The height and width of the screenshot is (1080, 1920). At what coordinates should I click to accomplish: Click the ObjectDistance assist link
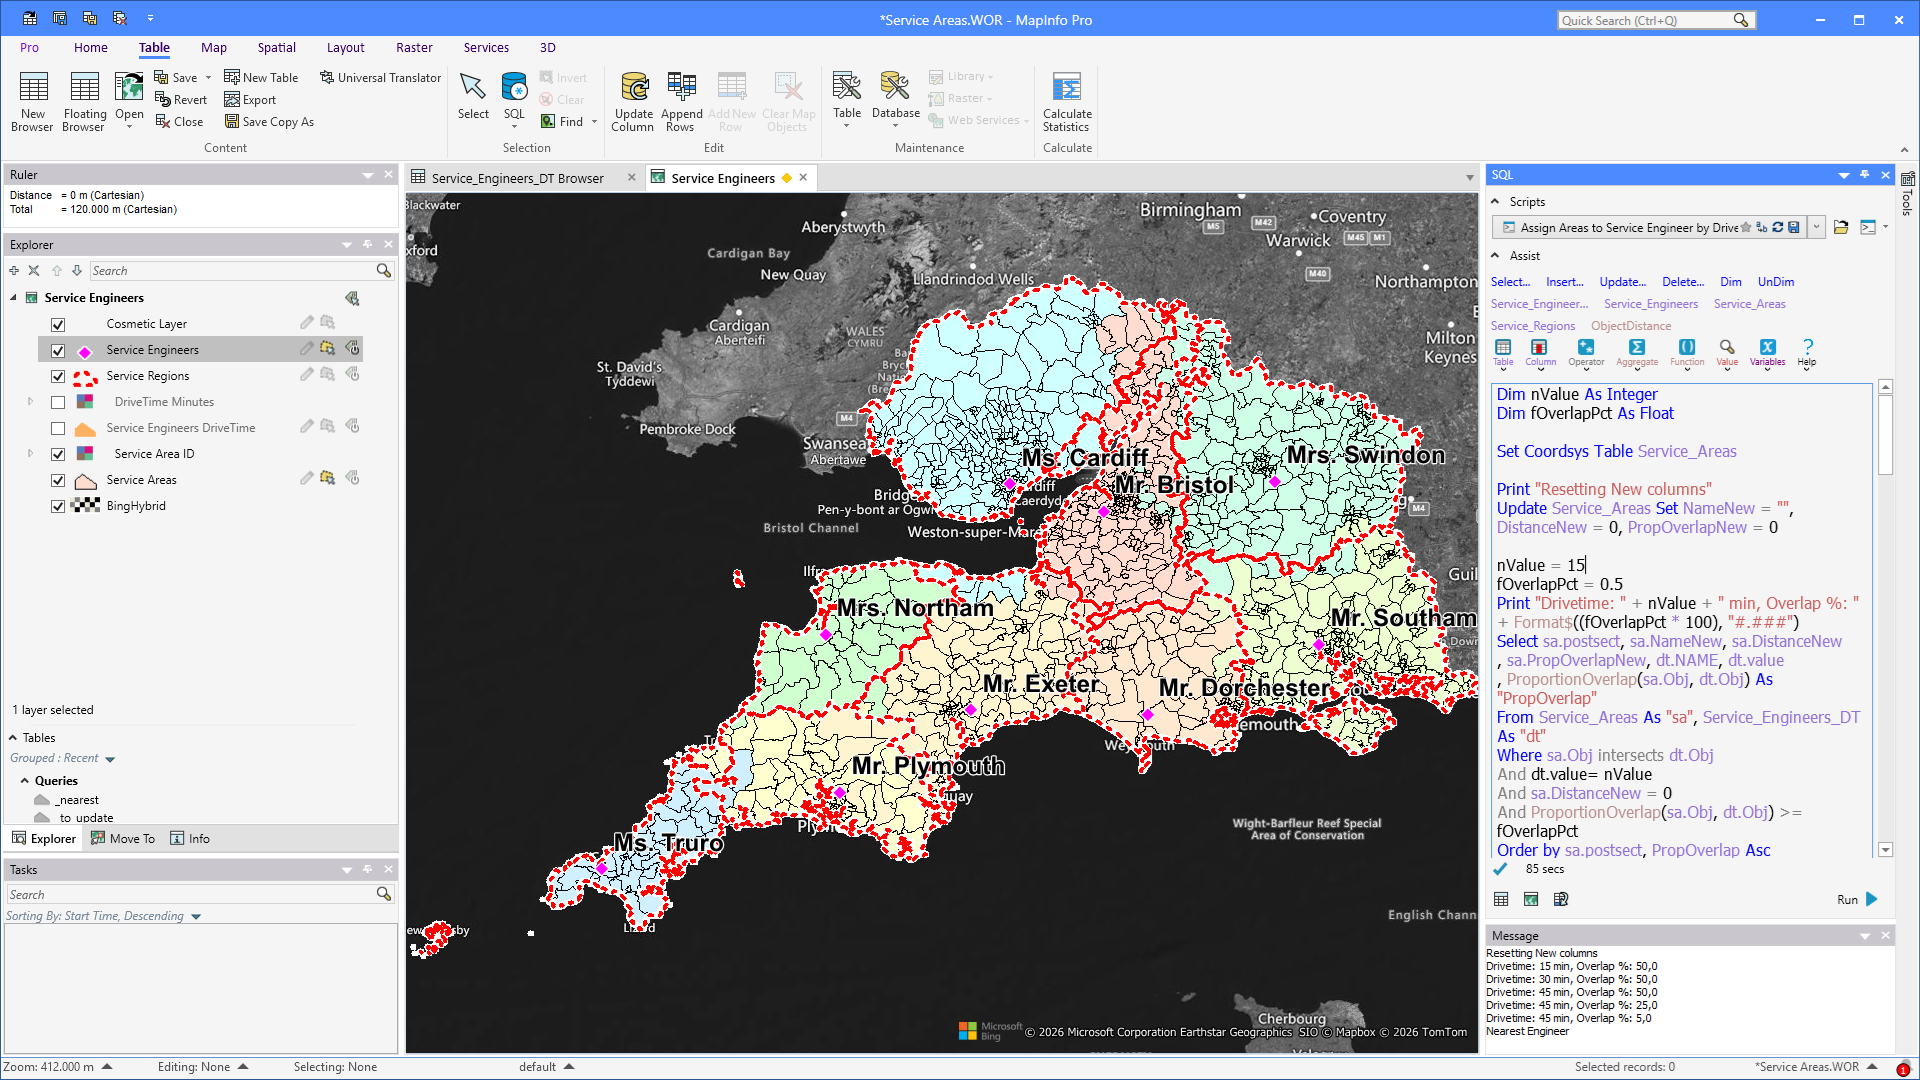pos(1631,326)
